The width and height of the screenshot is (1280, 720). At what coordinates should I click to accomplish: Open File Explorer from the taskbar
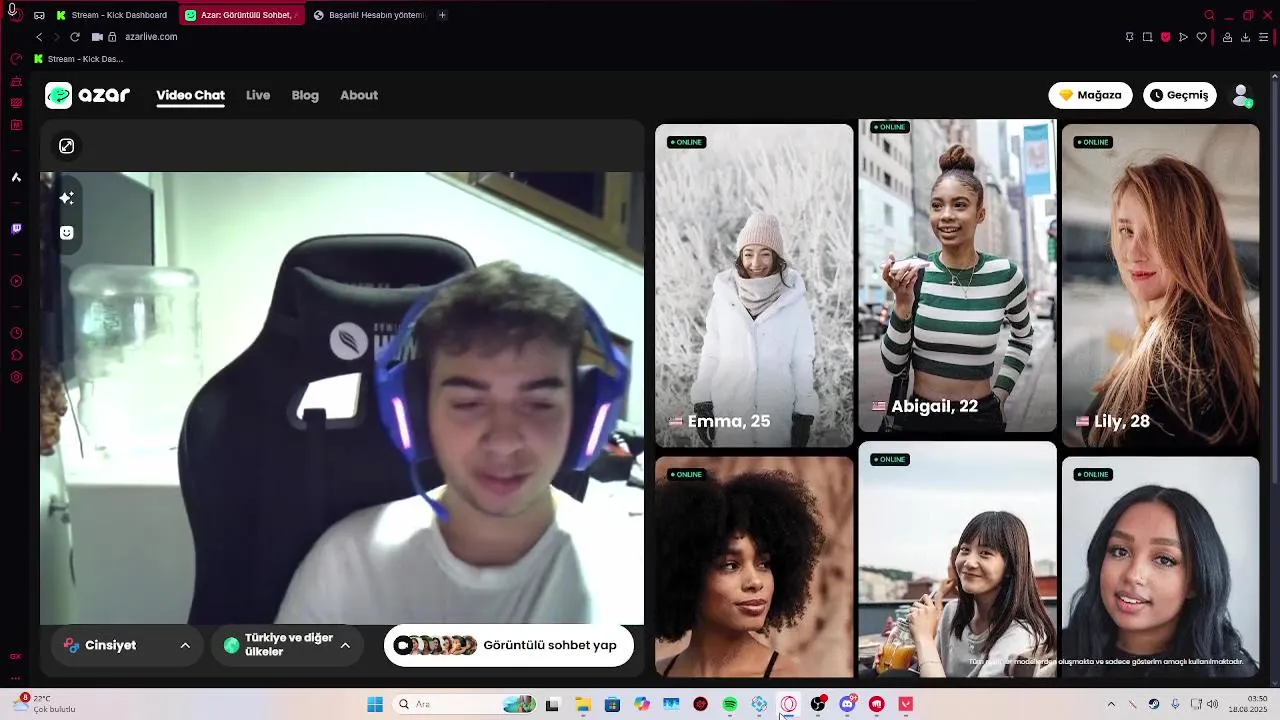tap(582, 704)
